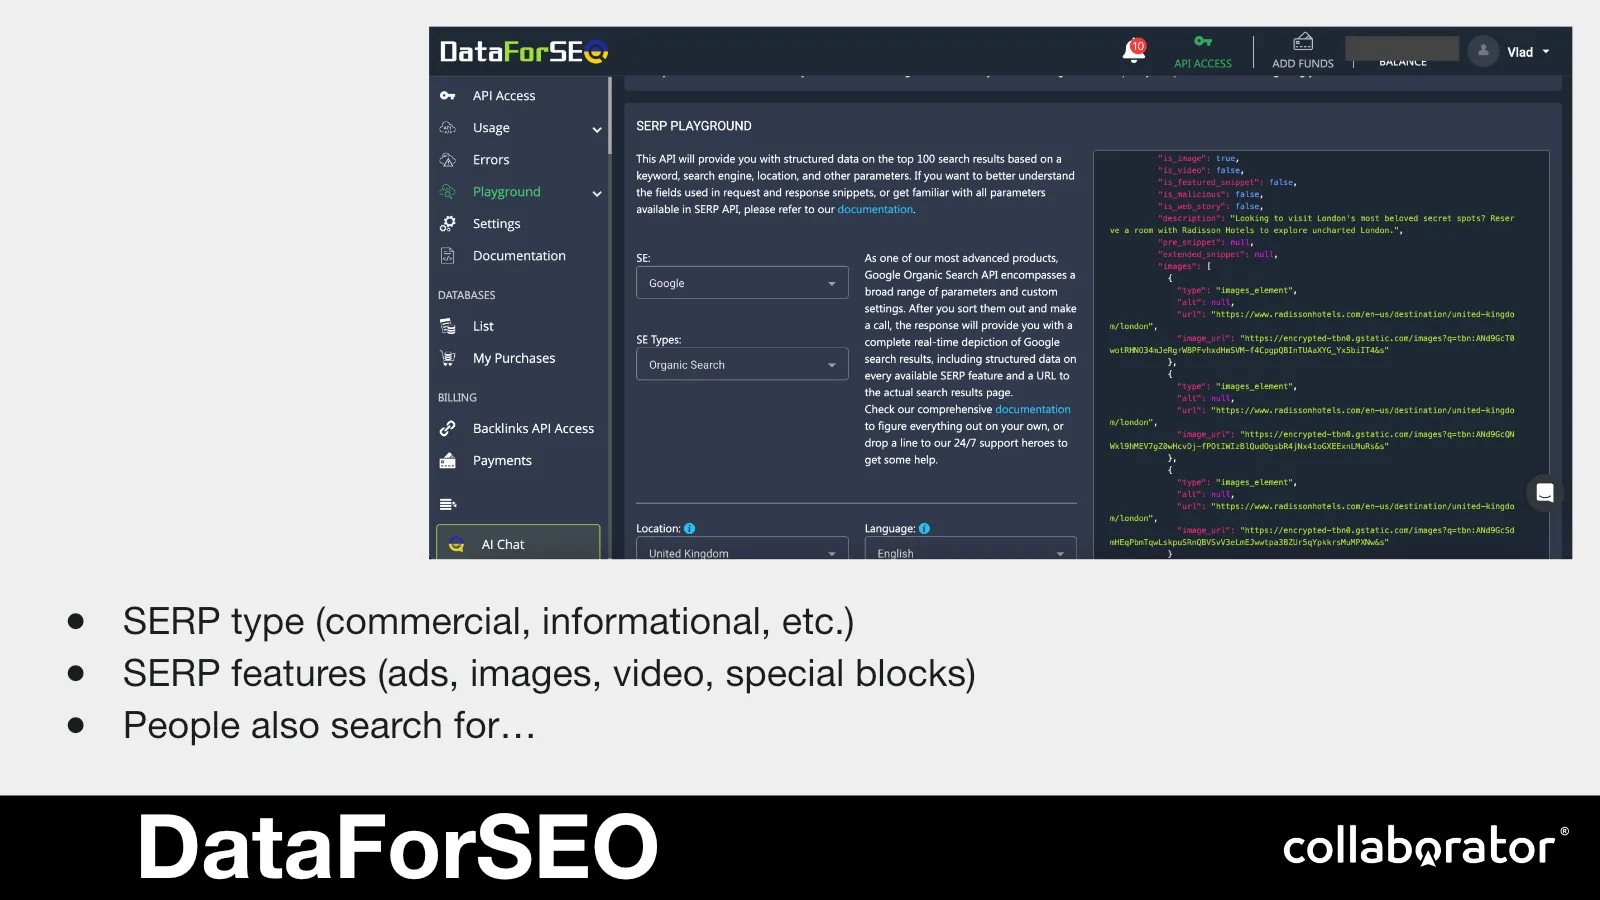Open the SE Google dropdown
This screenshot has width=1600, height=900.
tap(742, 283)
